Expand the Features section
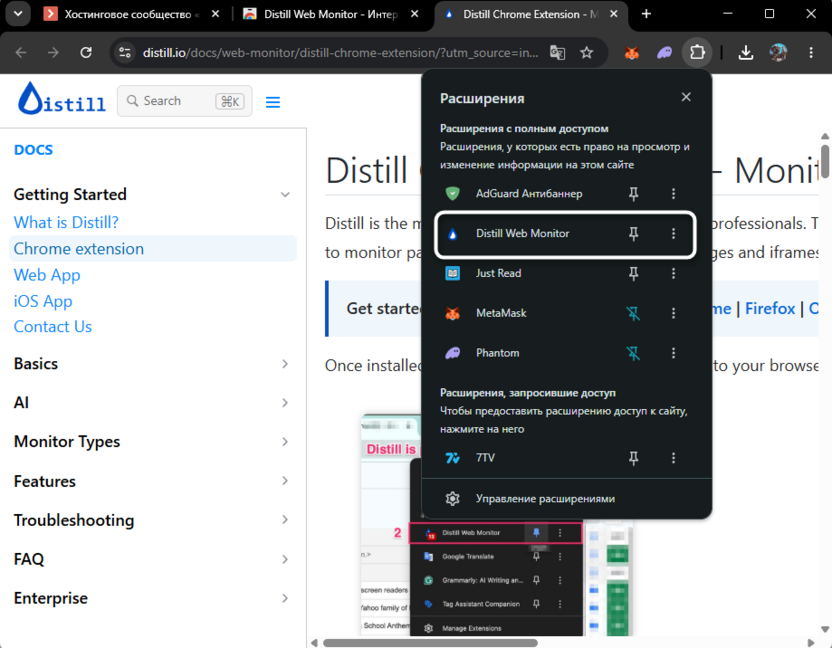The height and width of the screenshot is (648, 832). pos(285,481)
